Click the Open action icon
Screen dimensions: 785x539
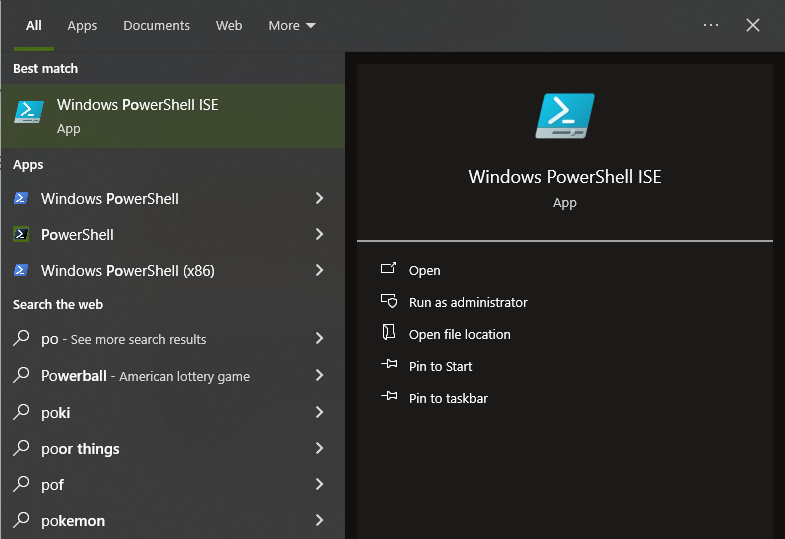point(388,269)
